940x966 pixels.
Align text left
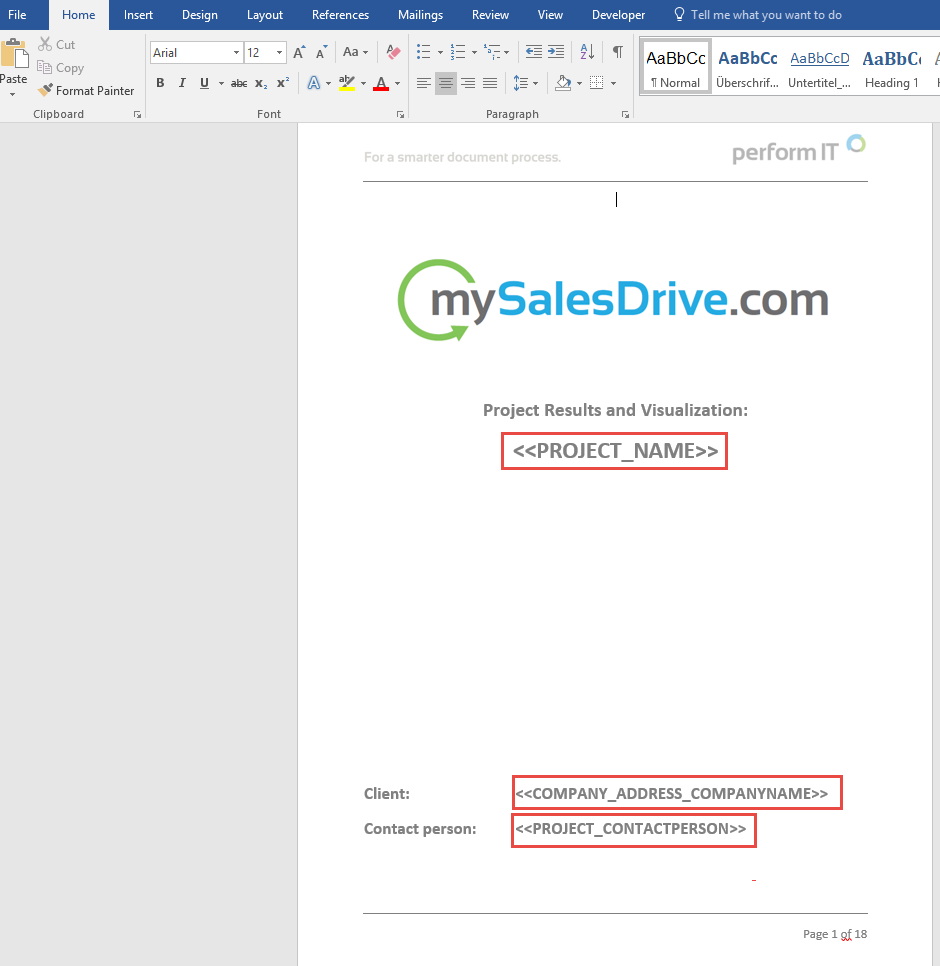[x=423, y=83]
